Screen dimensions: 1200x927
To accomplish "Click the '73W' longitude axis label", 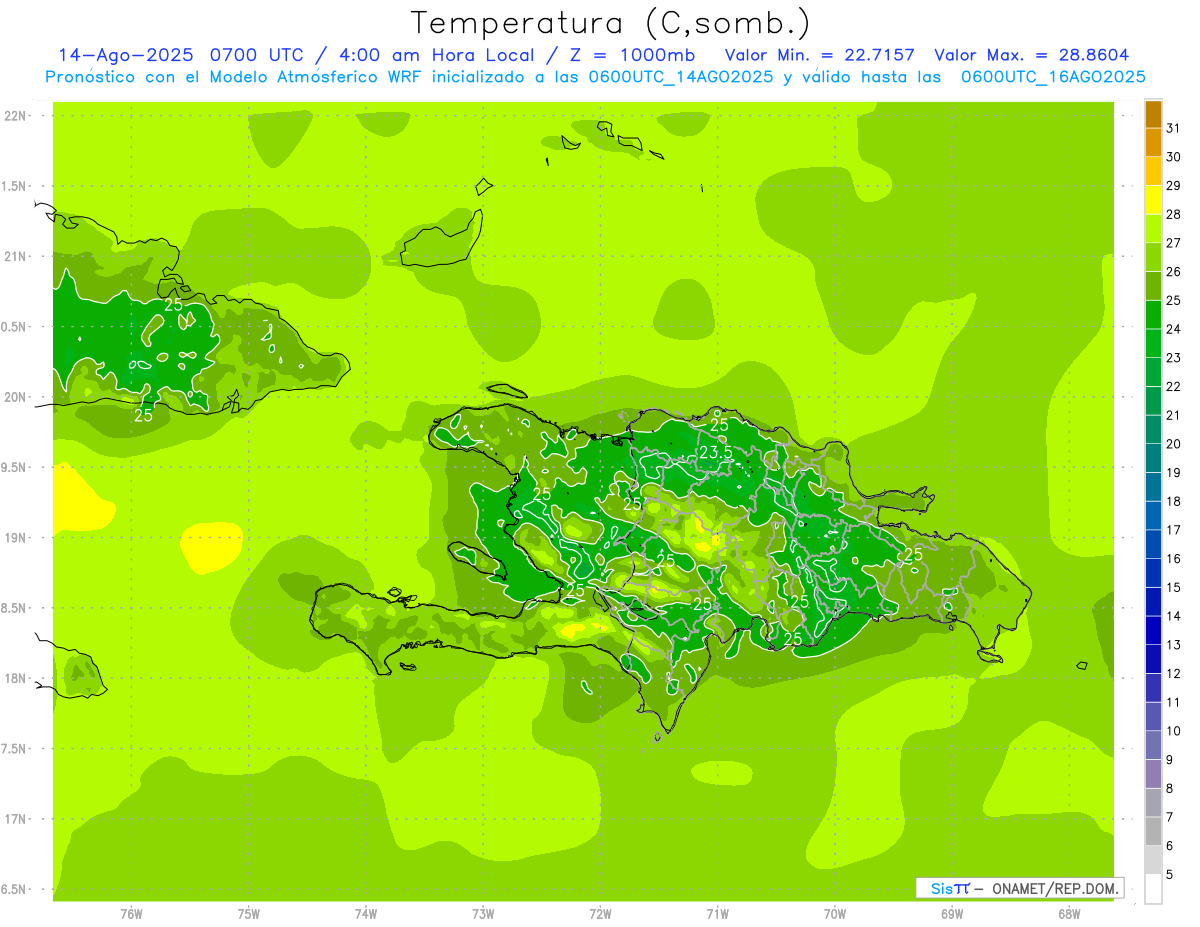I will click(483, 914).
